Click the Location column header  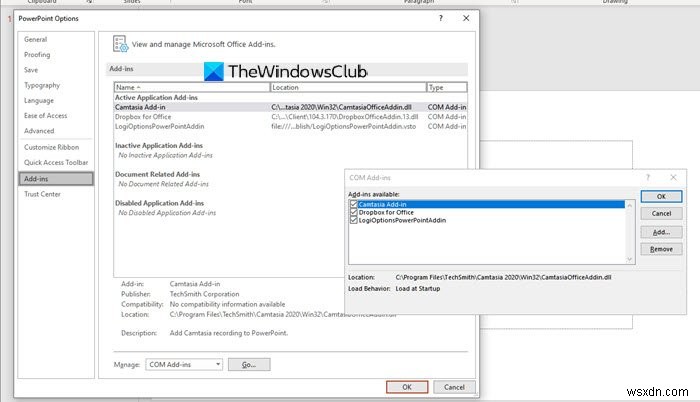(x=348, y=88)
